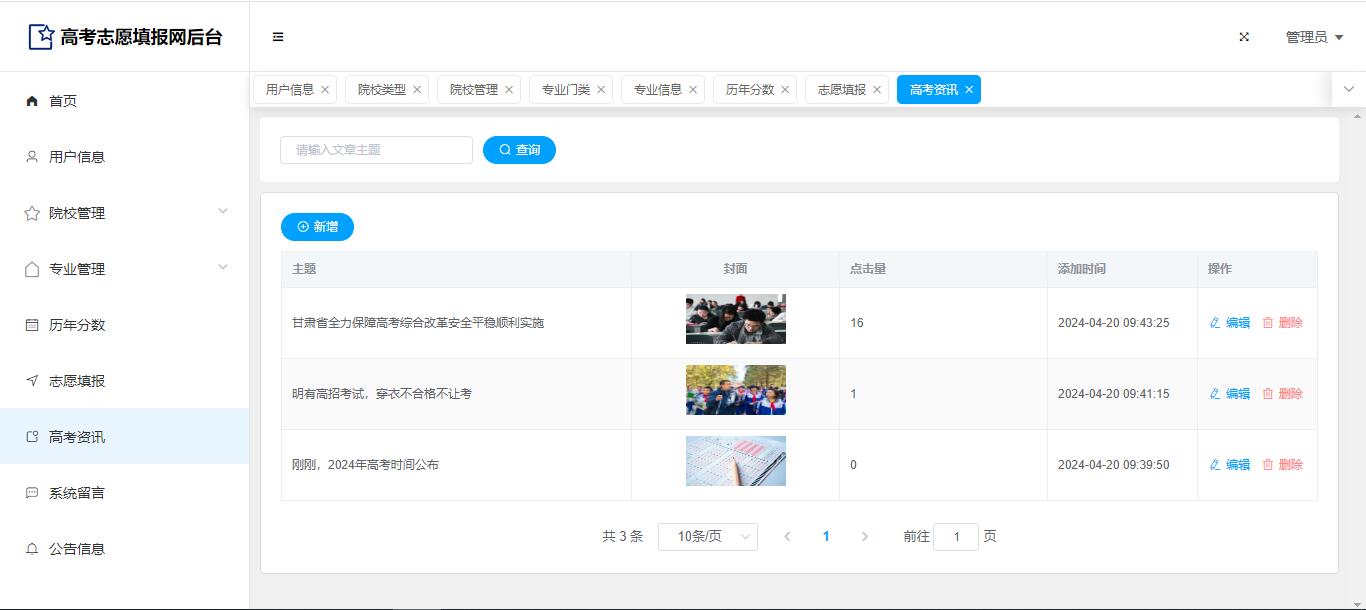The image size is (1366, 610).
Task: Switch to the 院校管理 tab
Action: click(473, 90)
